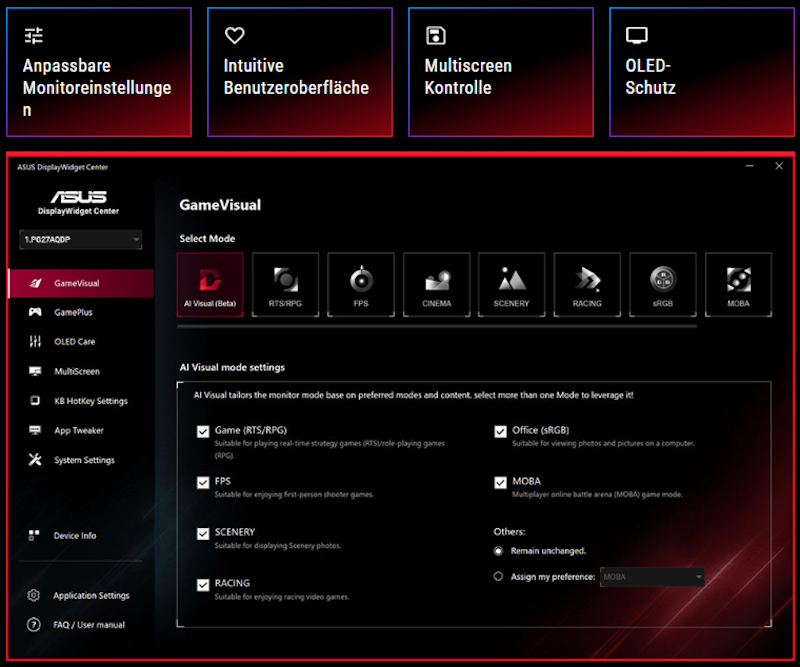Open the Assign my preference MOBA dropdown

coord(652,577)
